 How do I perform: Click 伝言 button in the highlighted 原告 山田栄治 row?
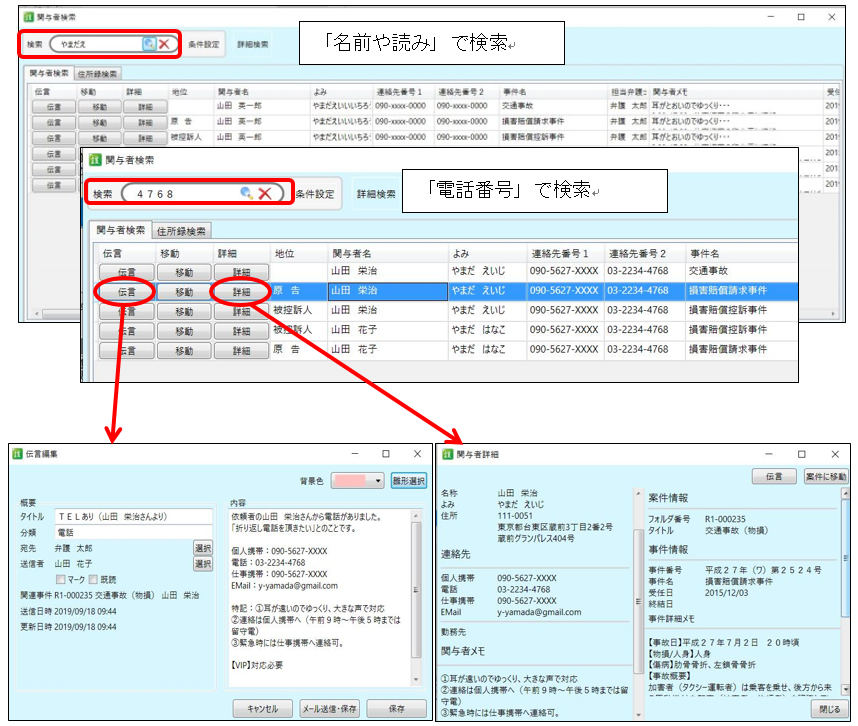tap(127, 292)
